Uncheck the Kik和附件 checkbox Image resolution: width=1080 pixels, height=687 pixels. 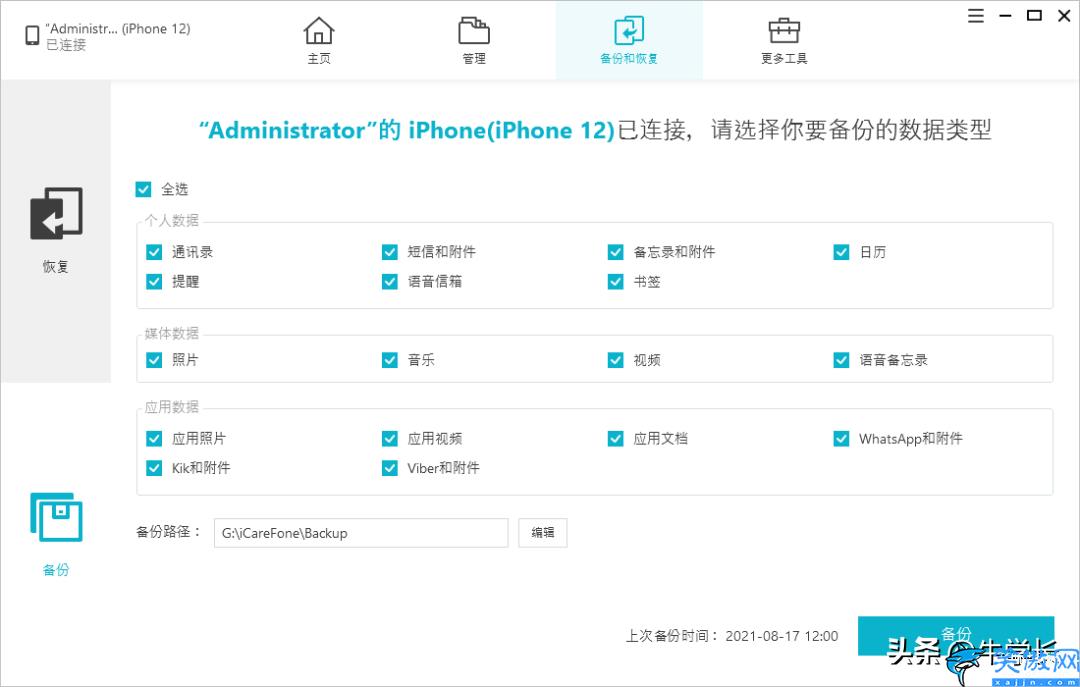point(154,469)
